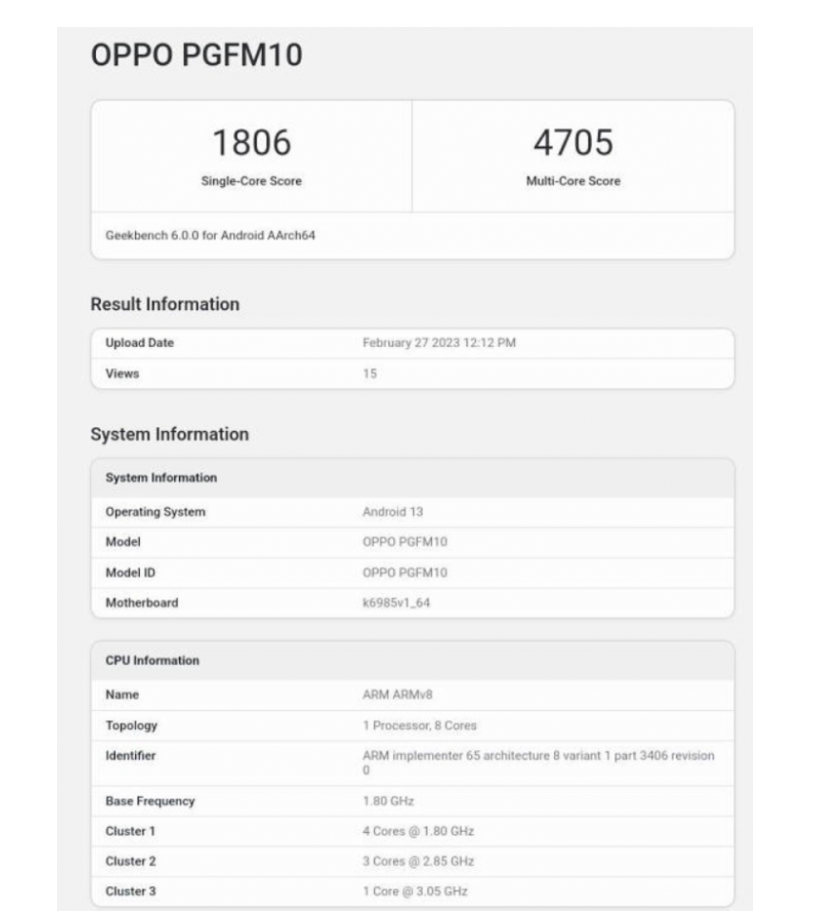Click the "1 Core @ 3.05 GHz" value
813x911 pixels.
pos(415,892)
